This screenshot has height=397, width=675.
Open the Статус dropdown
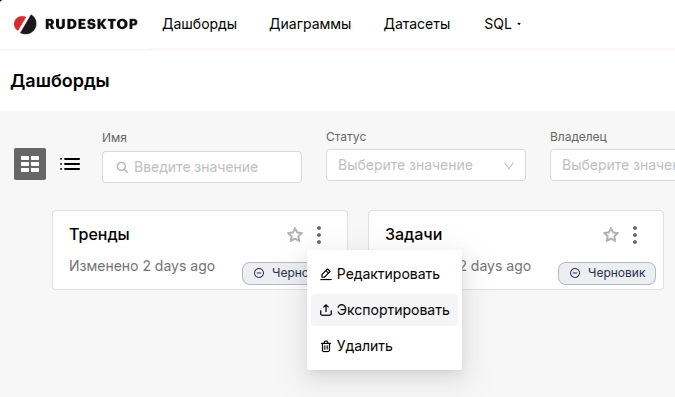click(426, 165)
